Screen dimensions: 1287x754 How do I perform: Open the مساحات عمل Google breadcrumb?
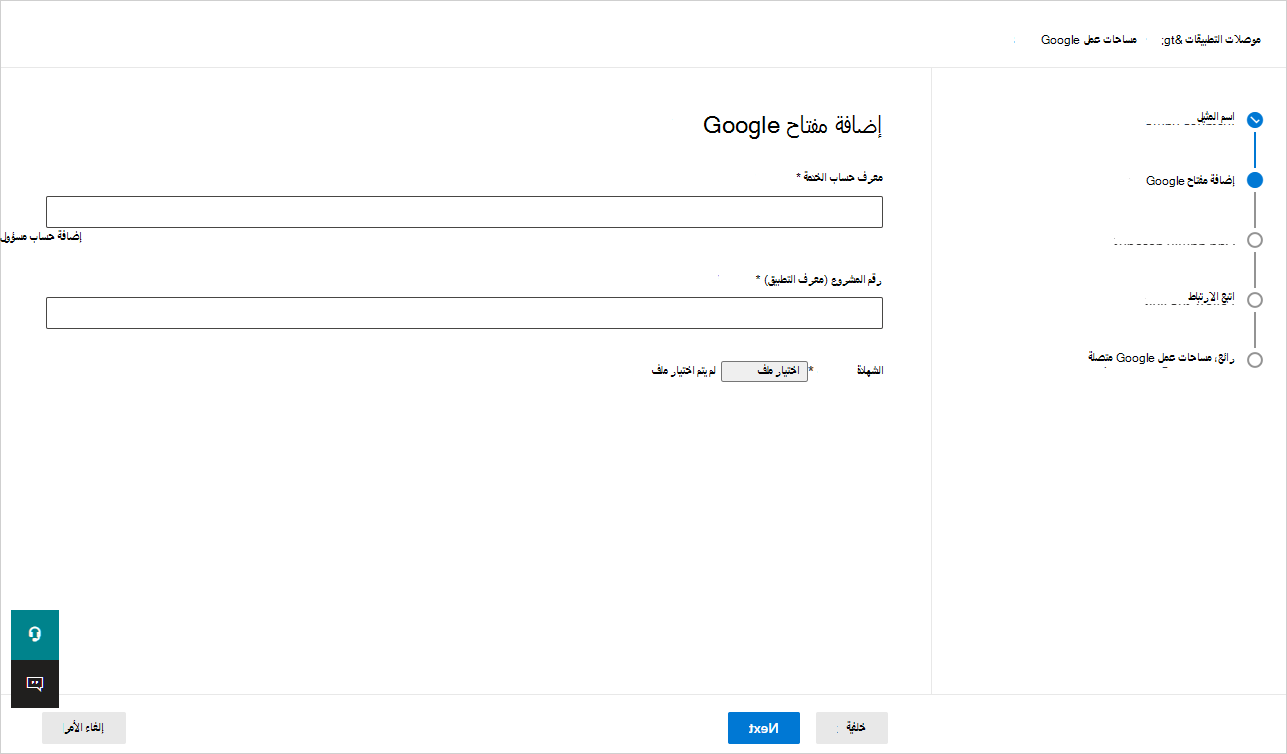tap(1089, 40)
